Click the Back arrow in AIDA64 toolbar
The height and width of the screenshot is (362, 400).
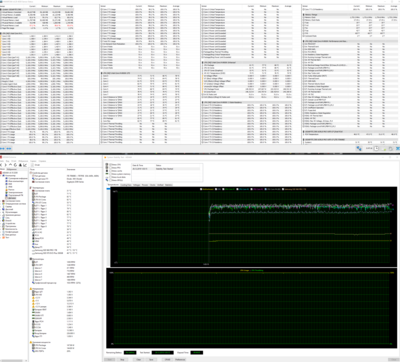point(1,165)
